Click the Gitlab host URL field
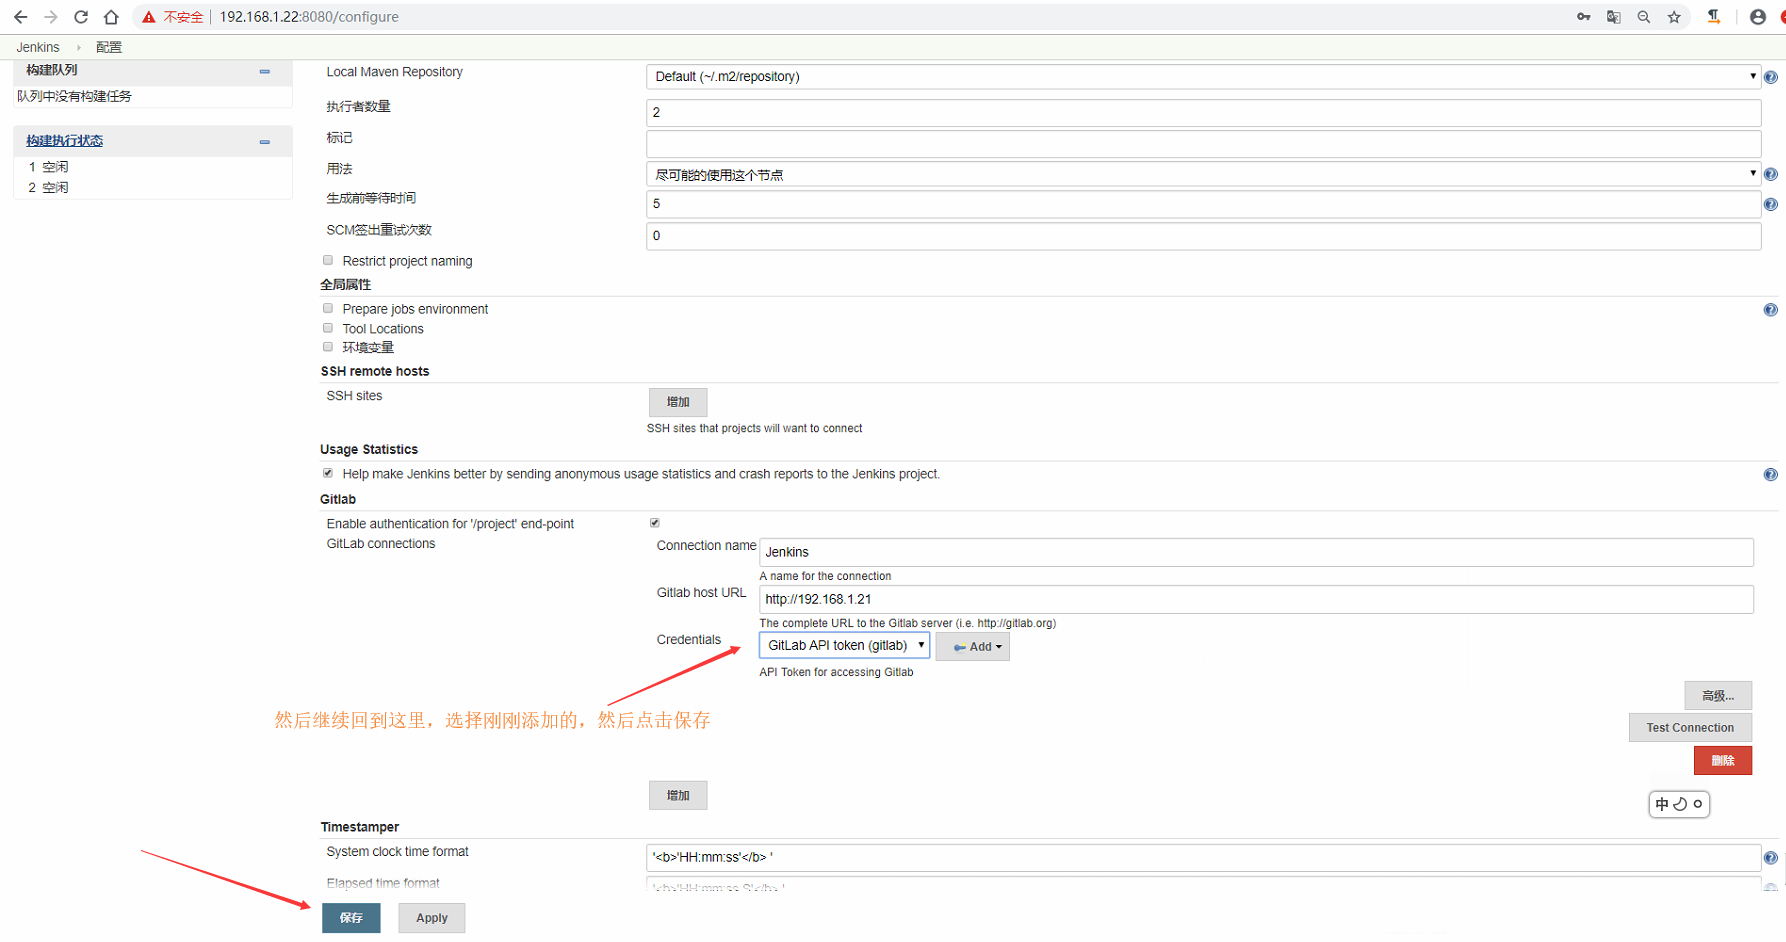The image size is (1786, 942). 1256,599
